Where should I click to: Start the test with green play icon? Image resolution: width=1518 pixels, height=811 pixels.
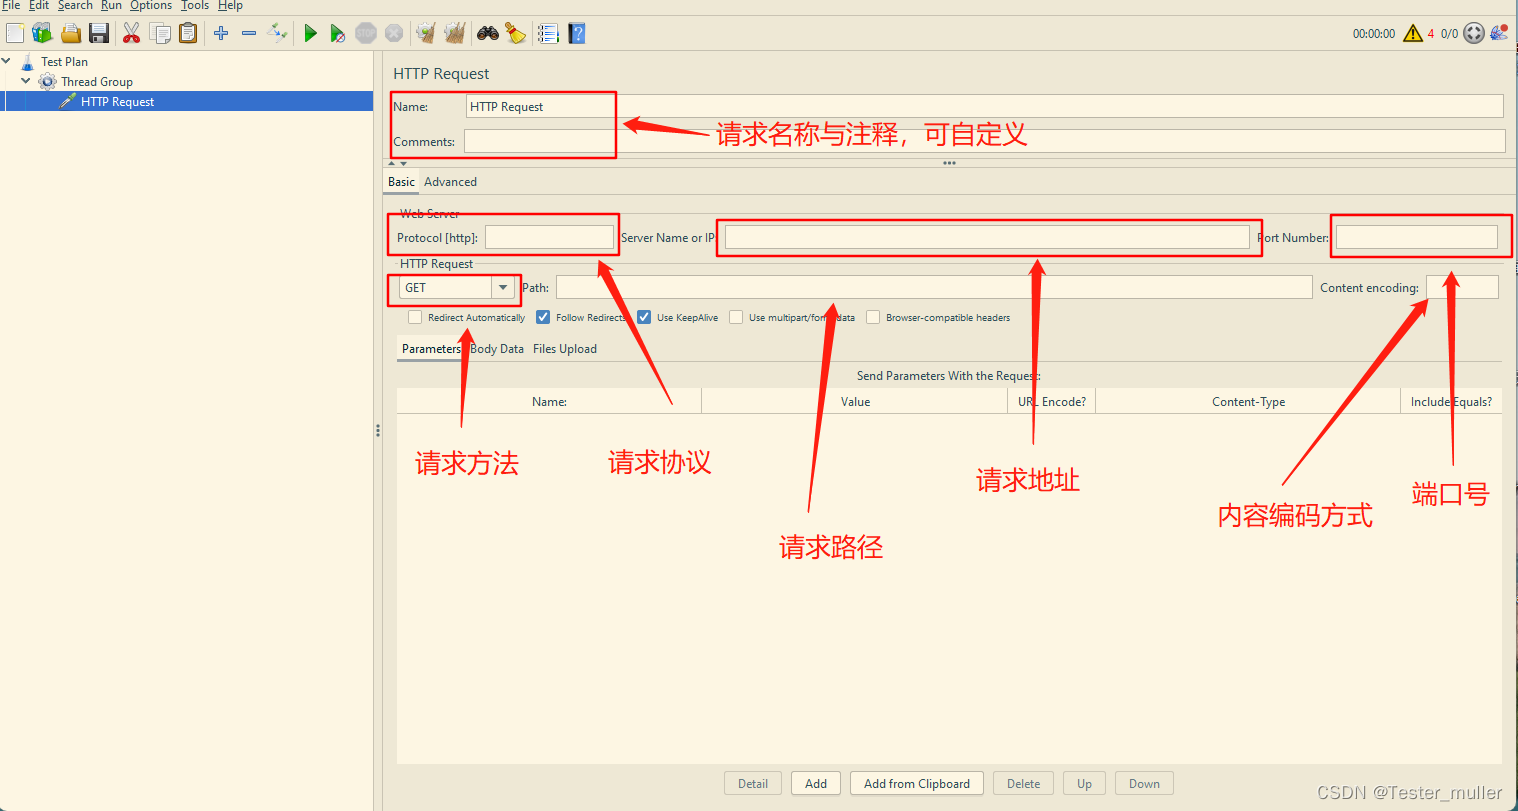[311, 33]
